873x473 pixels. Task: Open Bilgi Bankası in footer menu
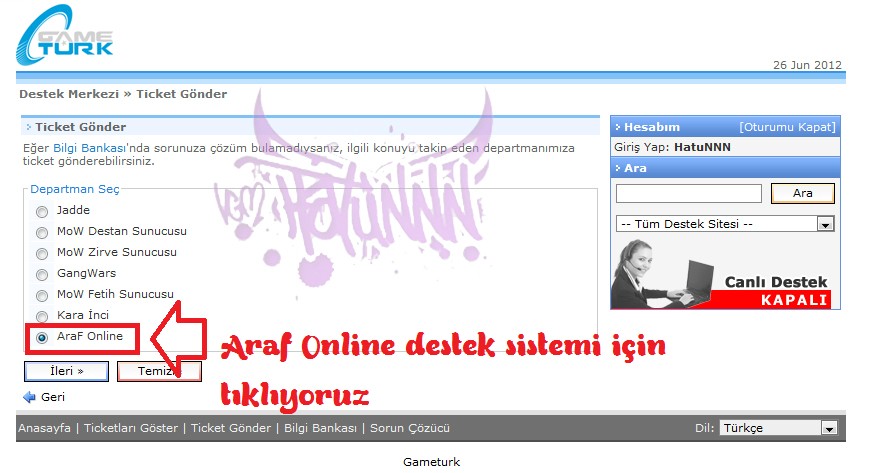click(320, 428)
